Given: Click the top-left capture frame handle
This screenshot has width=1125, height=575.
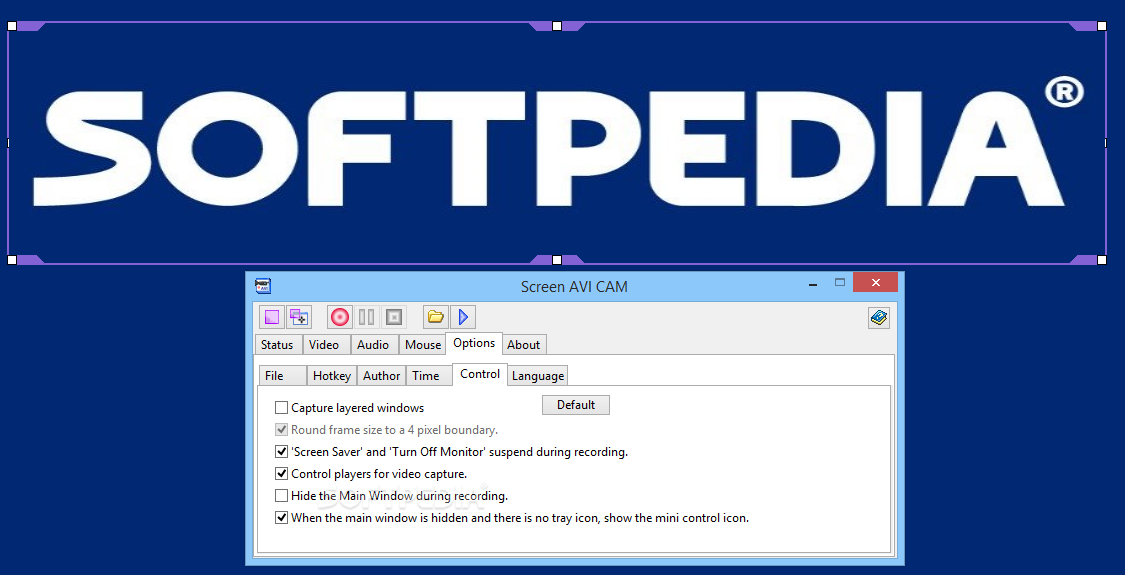Looking at the screenshot, I should 11,26.
